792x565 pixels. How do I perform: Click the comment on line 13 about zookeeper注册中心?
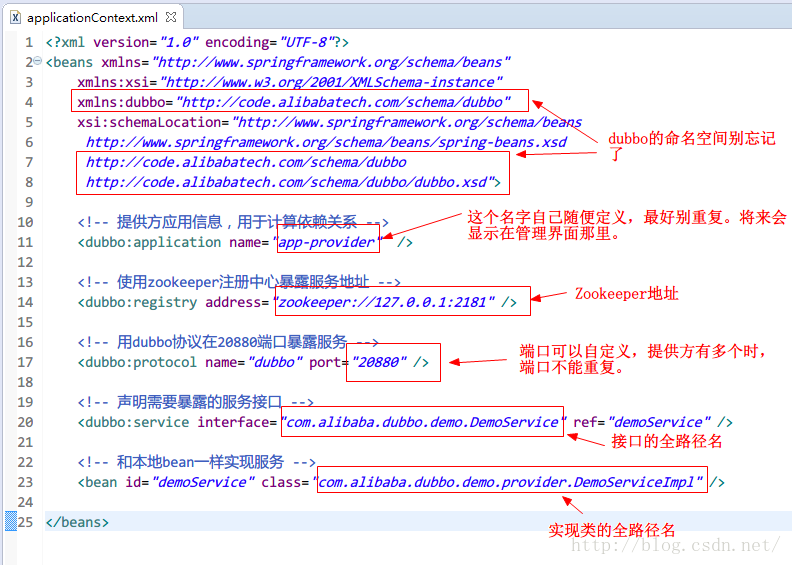click(239, 282)
